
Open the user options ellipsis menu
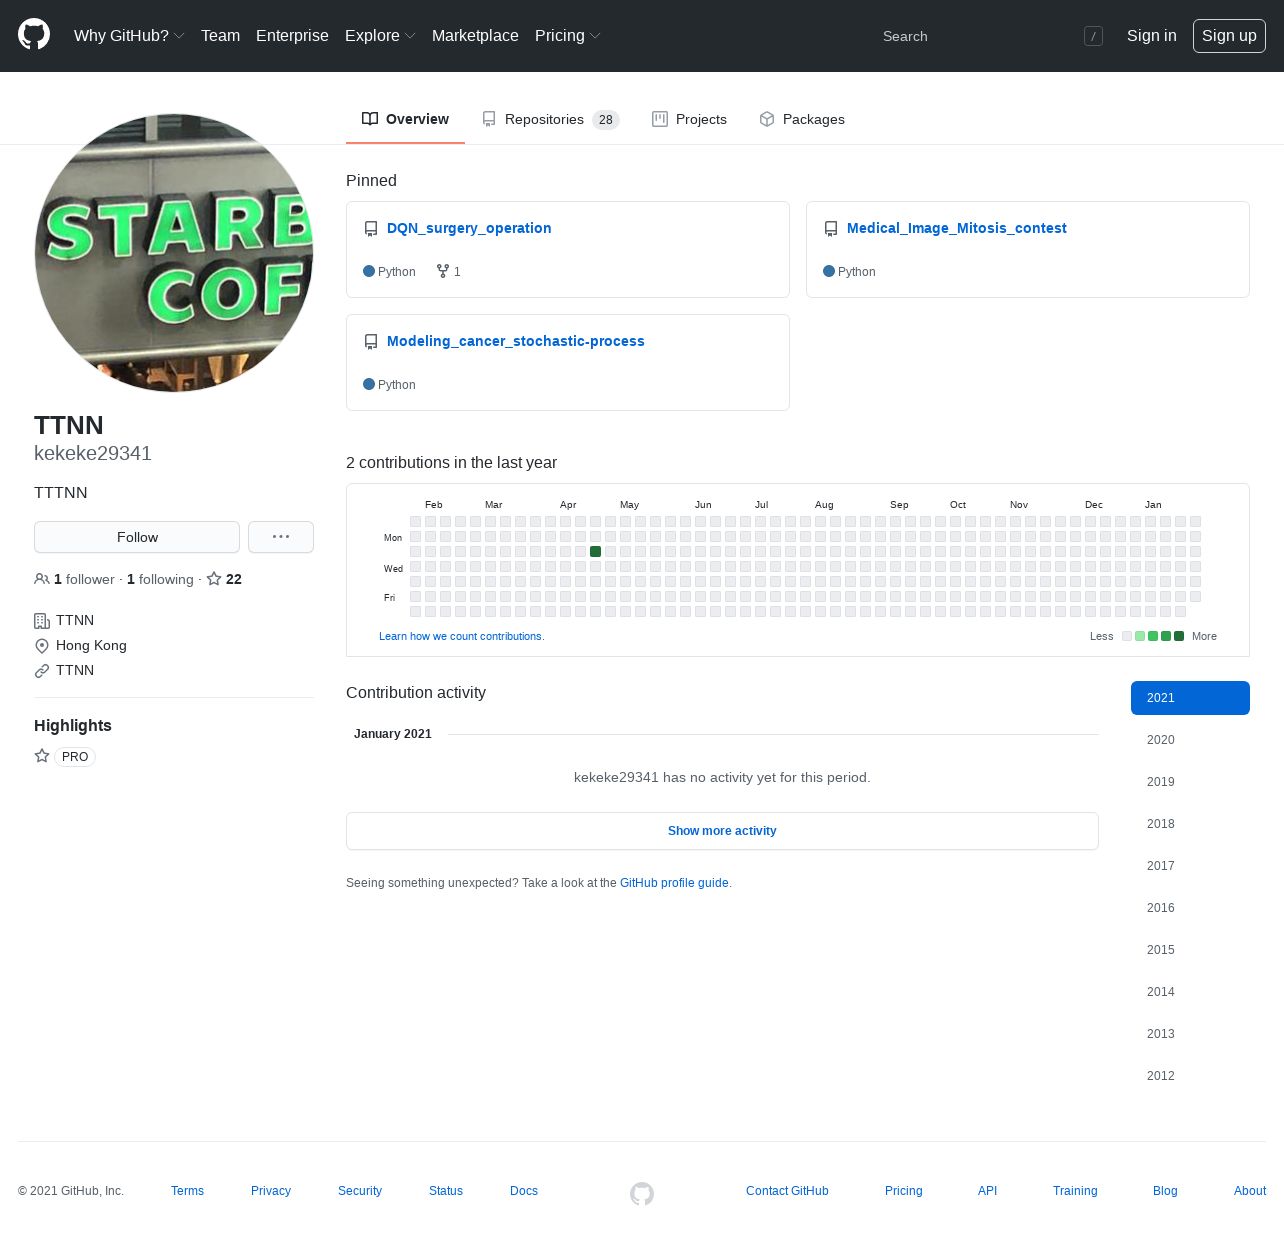click(281, 537)
